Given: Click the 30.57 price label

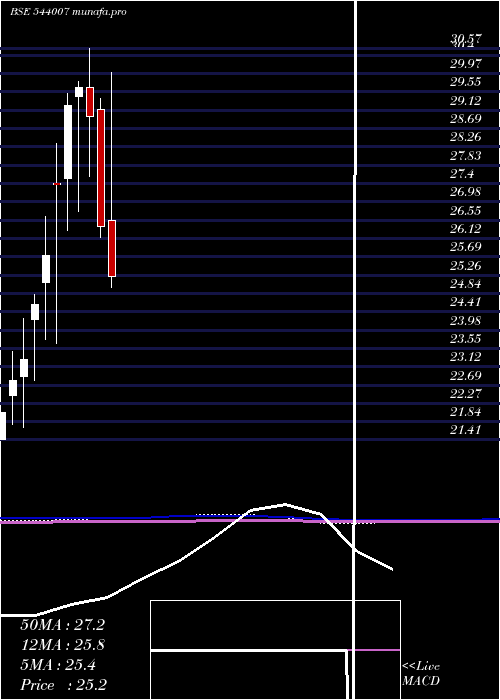Looking at the screenshot, I should [466, 39].
